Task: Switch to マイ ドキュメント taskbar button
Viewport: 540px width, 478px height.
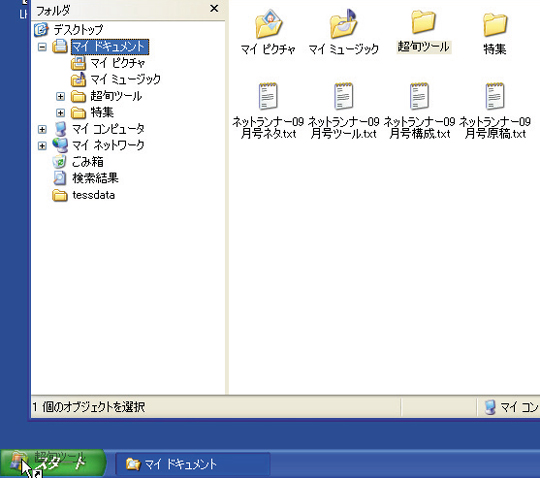Action: pyautogui.click(x=193, y=465)
